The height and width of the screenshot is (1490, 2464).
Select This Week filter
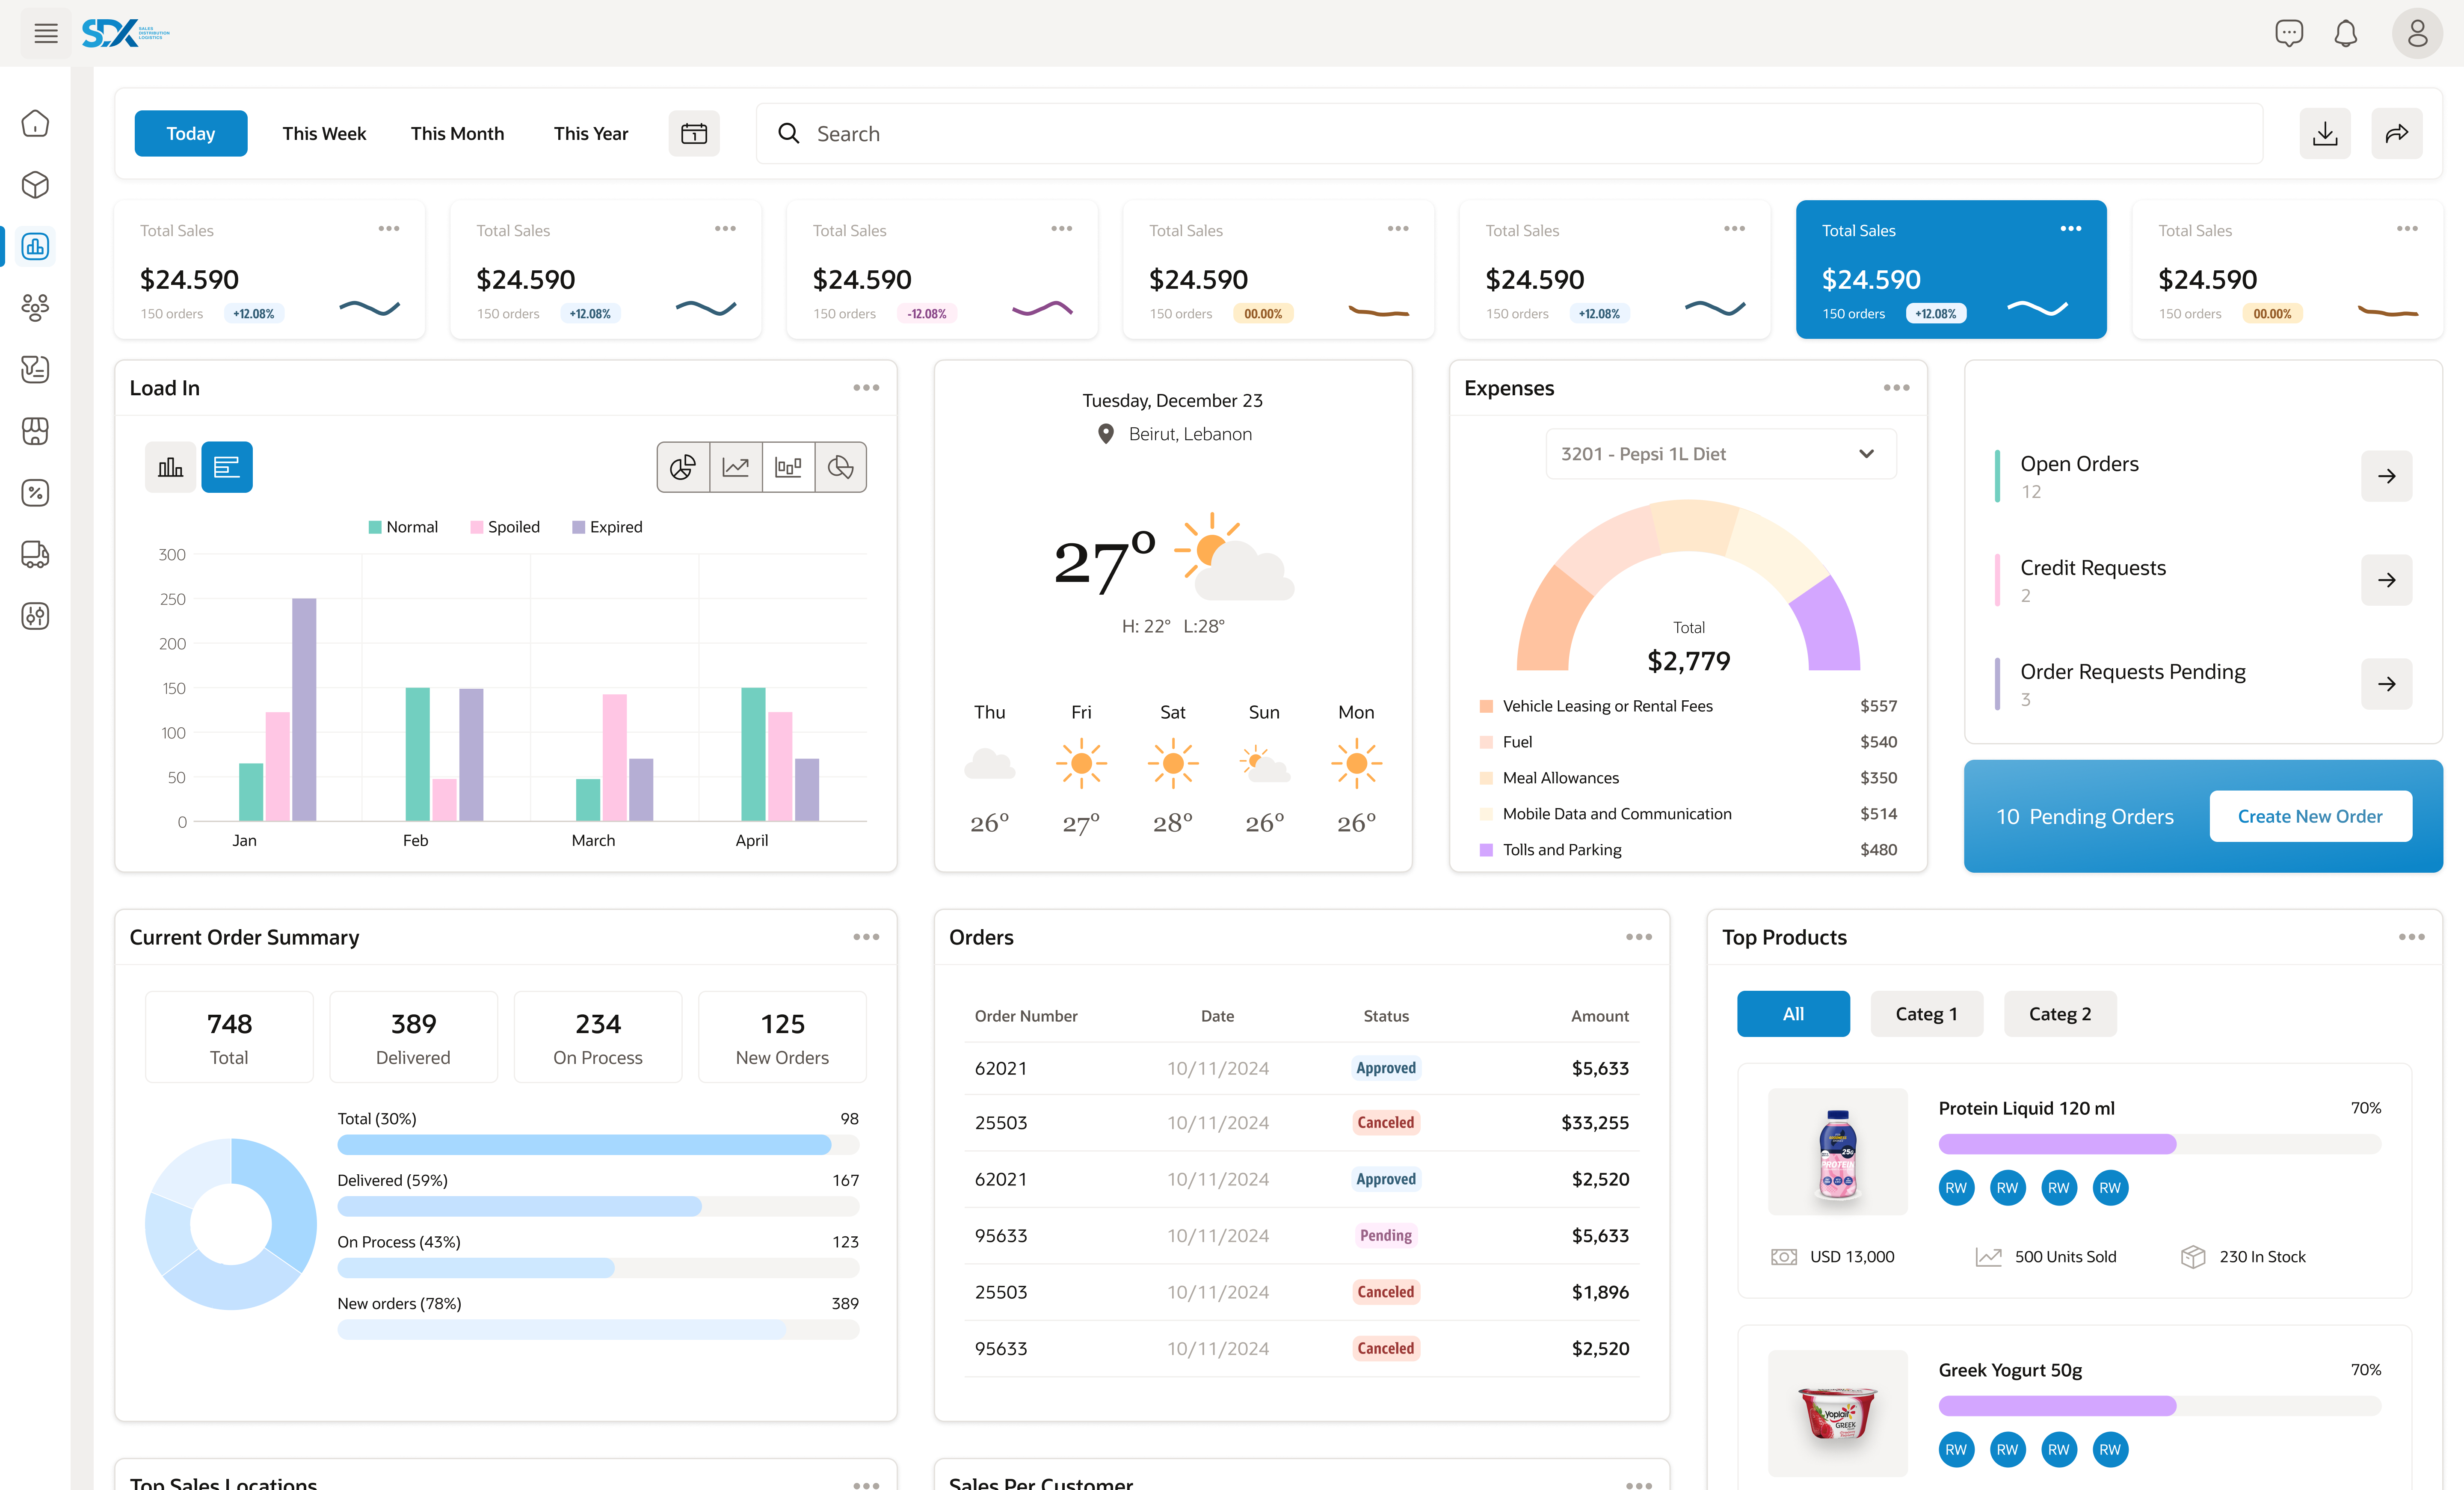tap(324, 133)
